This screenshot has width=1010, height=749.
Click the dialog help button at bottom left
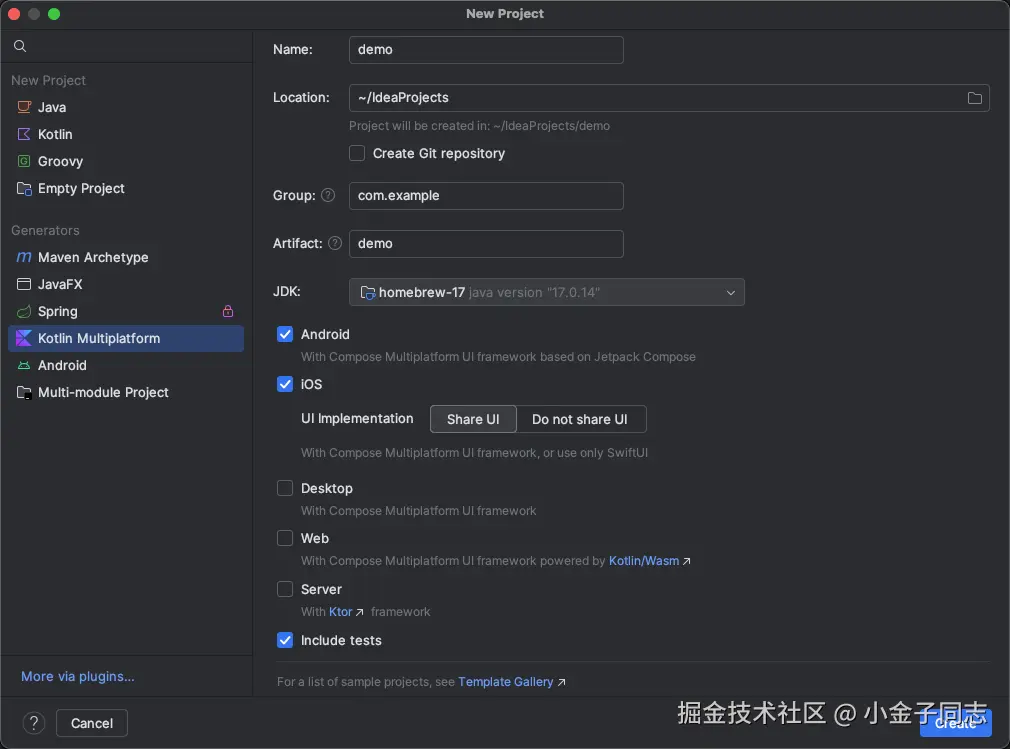point(34,723)
